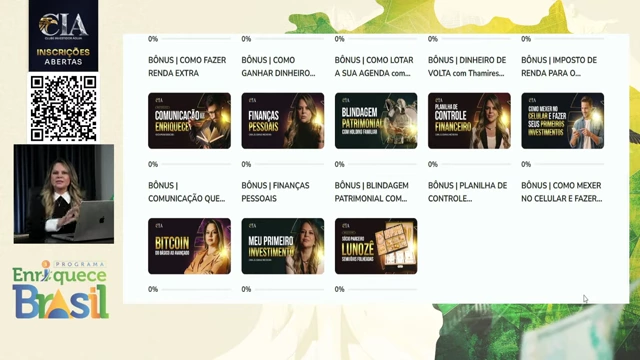Click the QR code image
The image size is (640, 360).
(63, 108)
